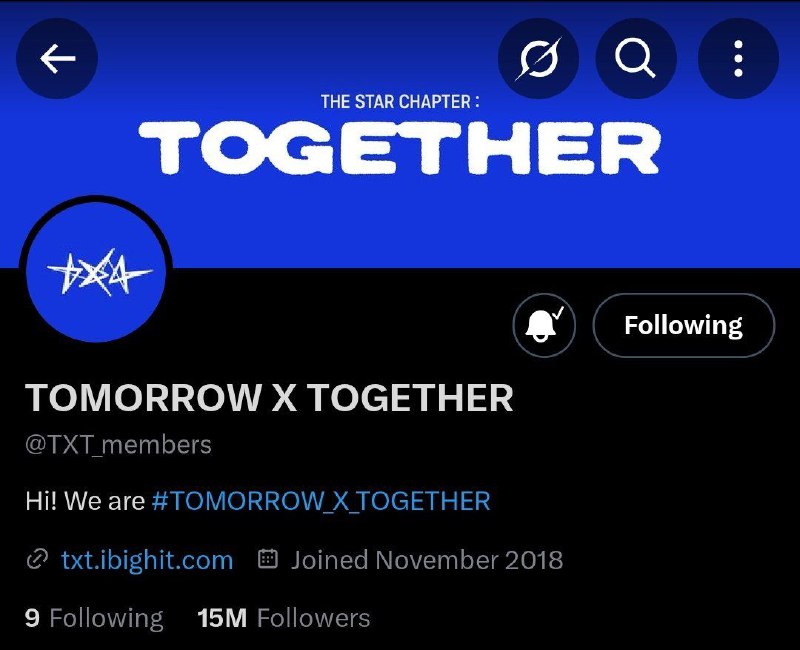The image size is (800, 650).
Task: View the TXT logo profile picture
Action: [x=95, y=271]
